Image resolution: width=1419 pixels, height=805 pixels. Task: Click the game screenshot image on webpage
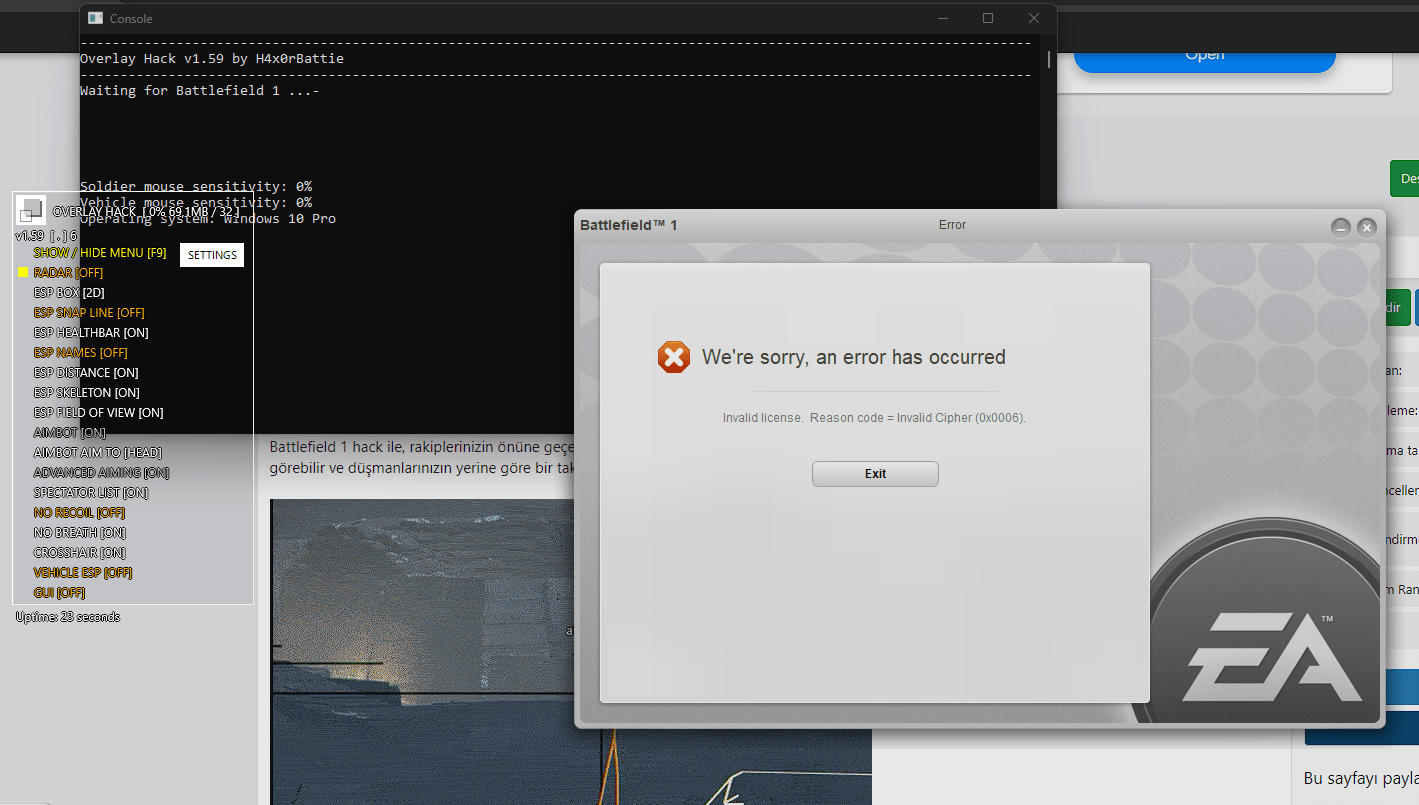(571, 652)
